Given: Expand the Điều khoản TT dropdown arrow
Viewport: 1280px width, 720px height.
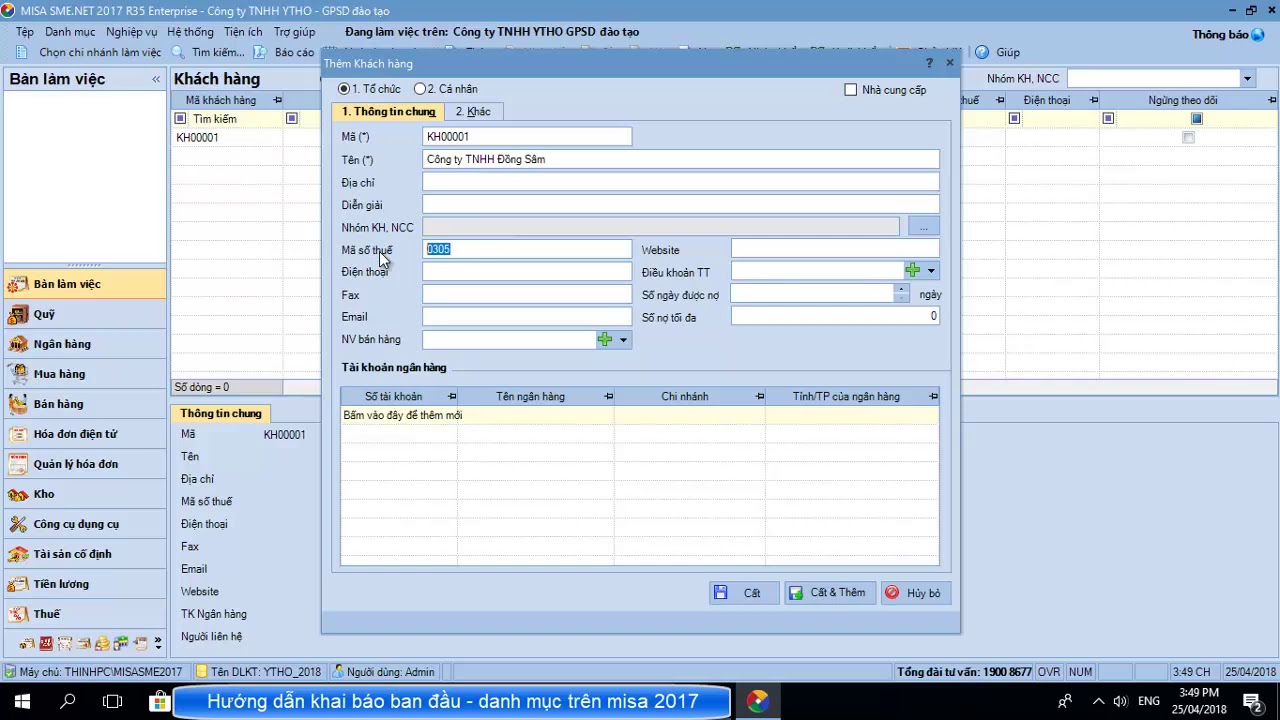Looking at the screenshot, I should (931, 271).
